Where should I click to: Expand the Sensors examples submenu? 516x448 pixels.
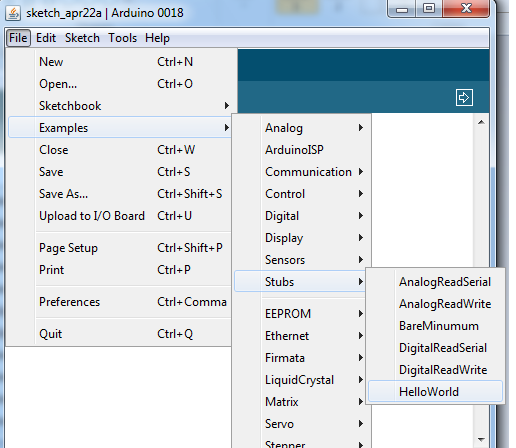302,260
